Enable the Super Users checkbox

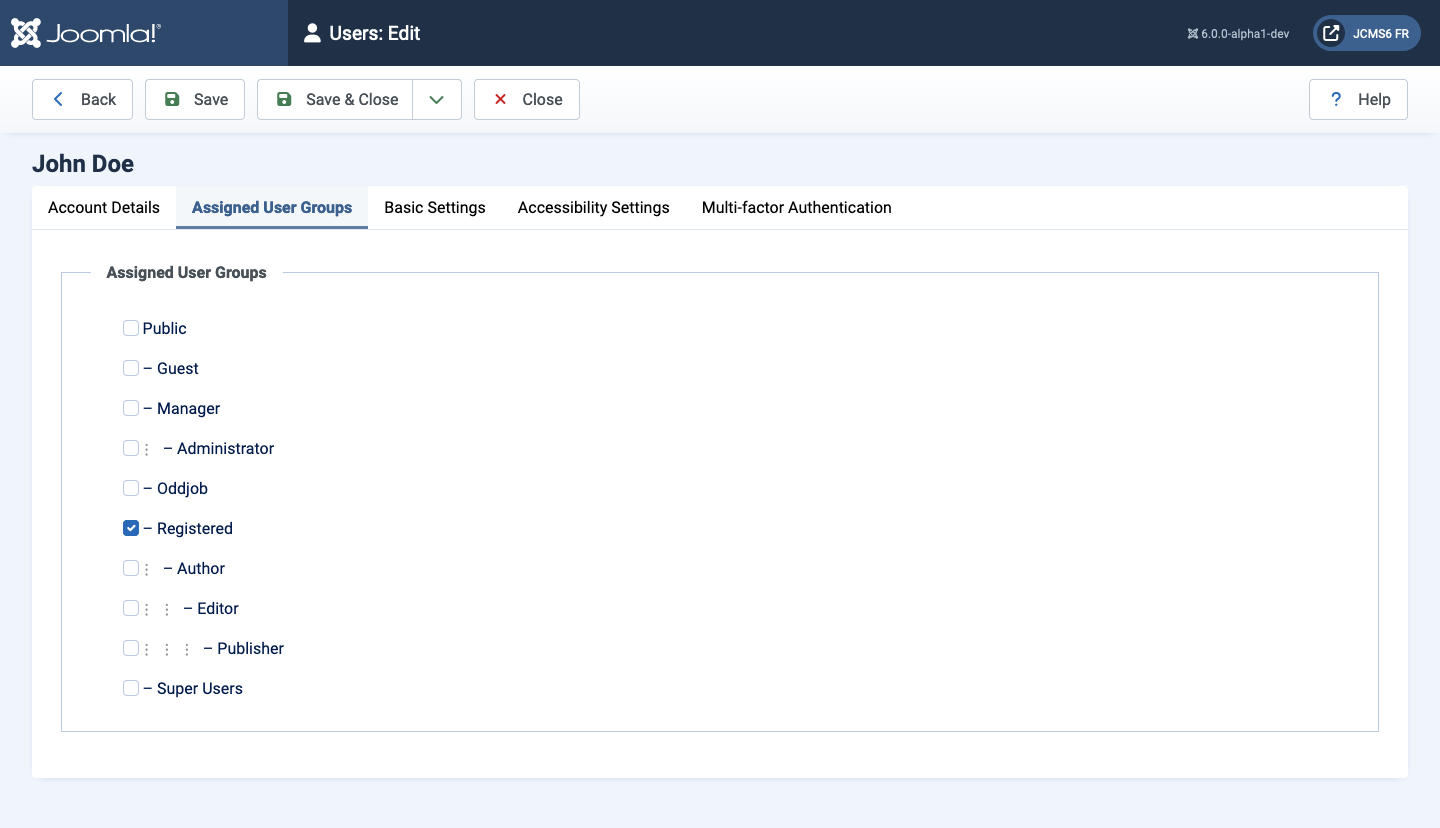pos(131,688)
